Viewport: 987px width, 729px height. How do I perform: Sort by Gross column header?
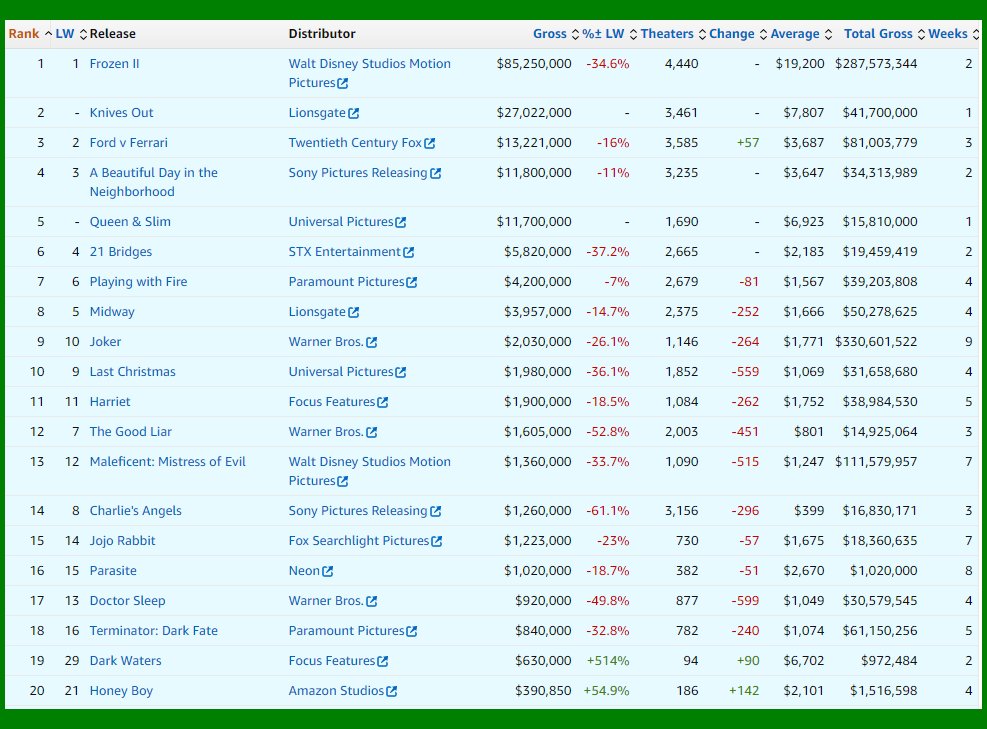[549, 34]
